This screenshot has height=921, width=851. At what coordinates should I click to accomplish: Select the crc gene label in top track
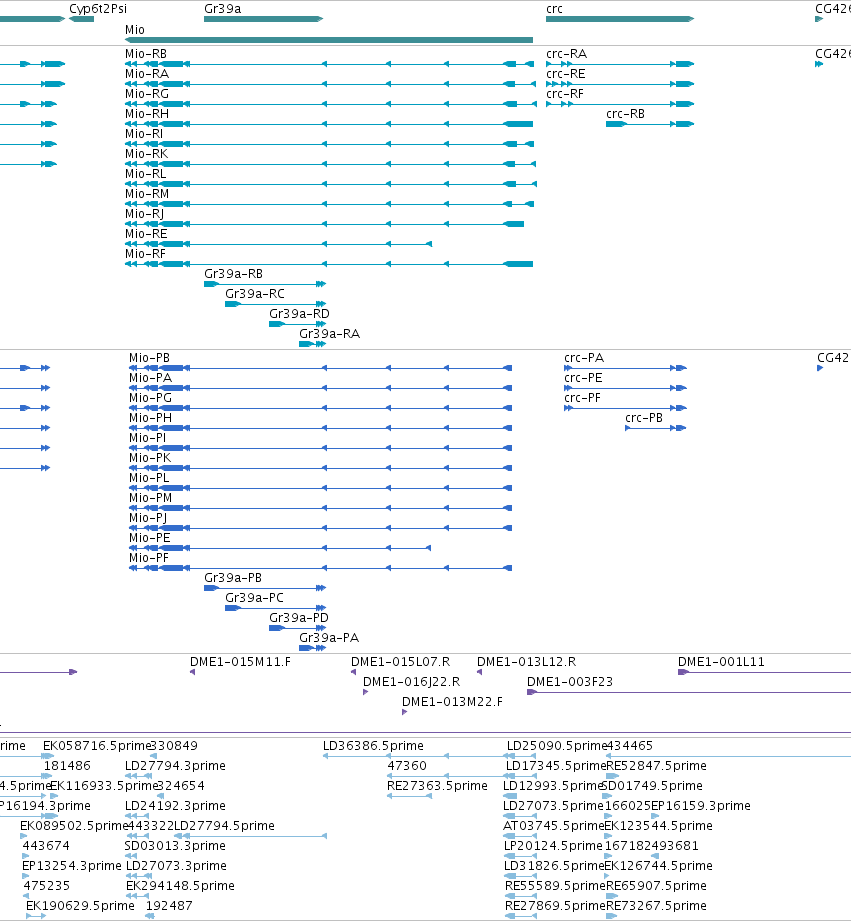coord(554,9)
